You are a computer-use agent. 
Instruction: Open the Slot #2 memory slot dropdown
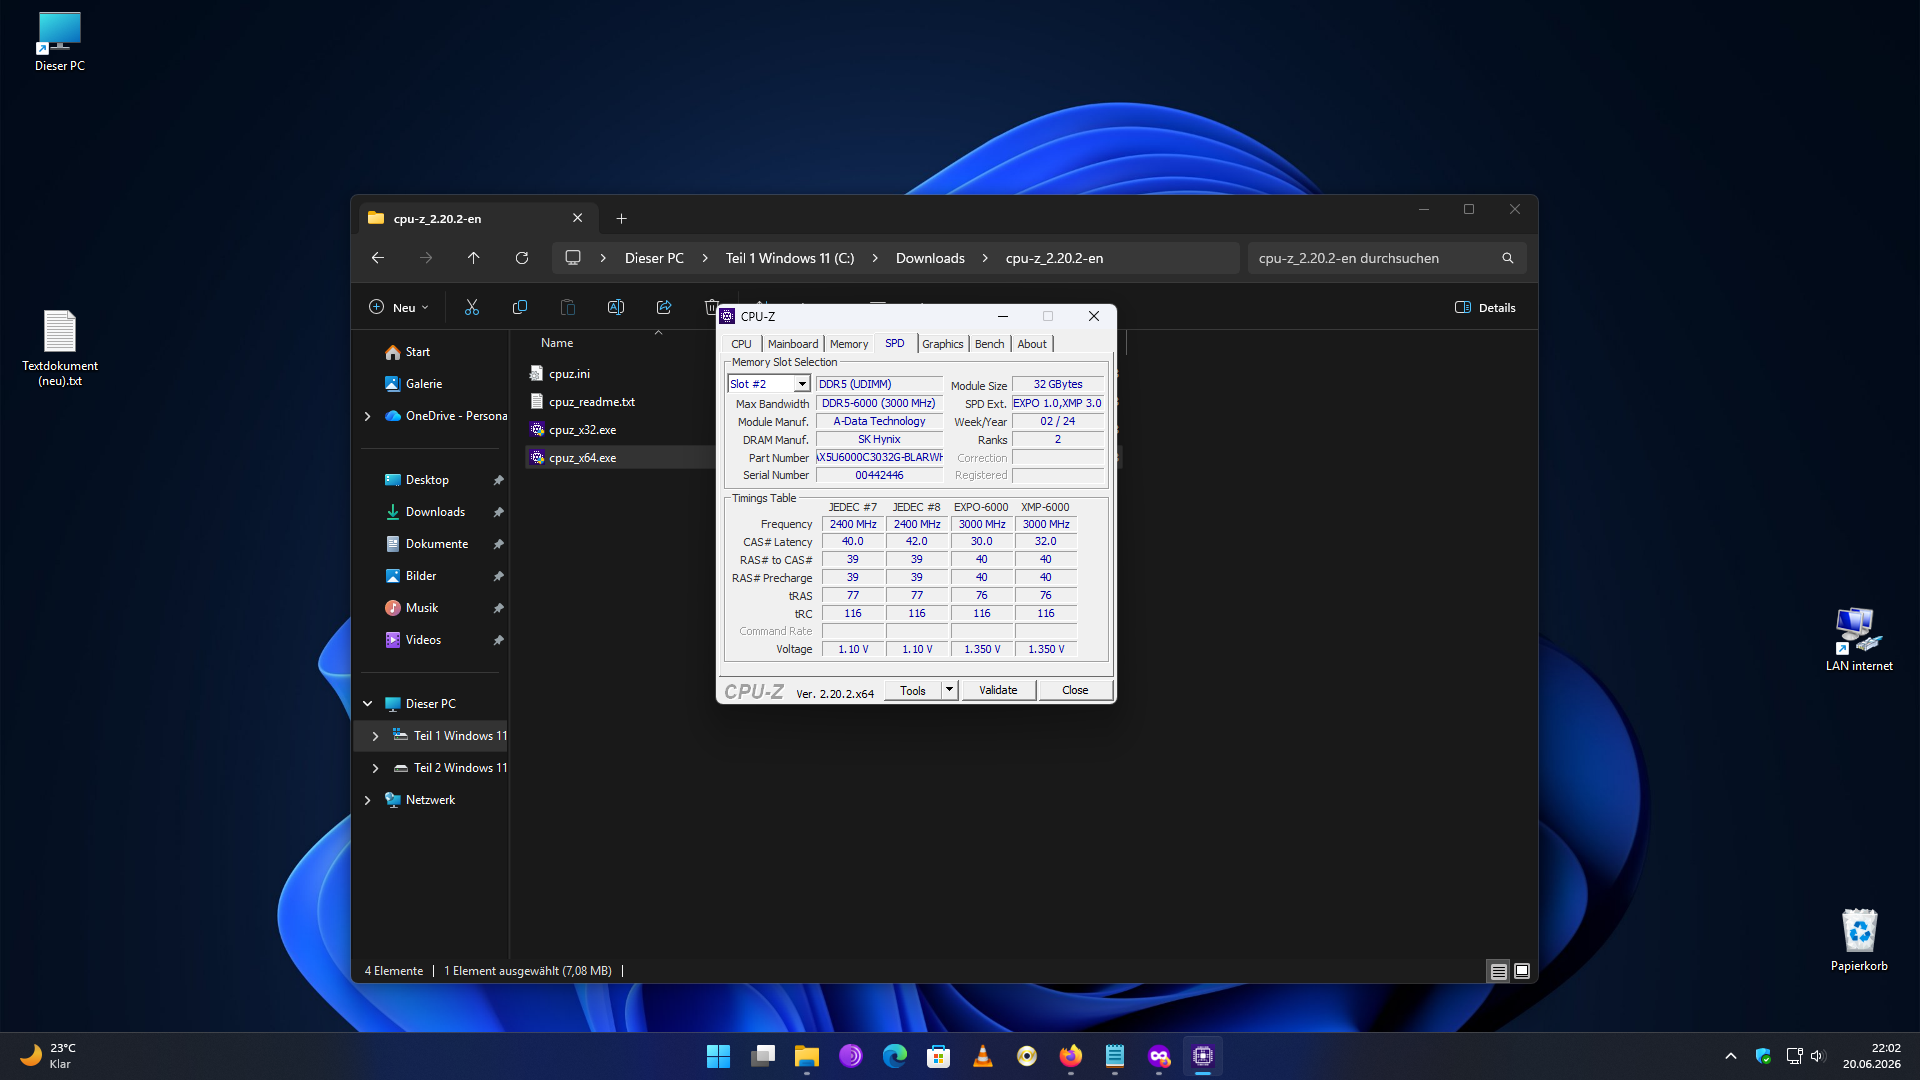tap(802, 384)
